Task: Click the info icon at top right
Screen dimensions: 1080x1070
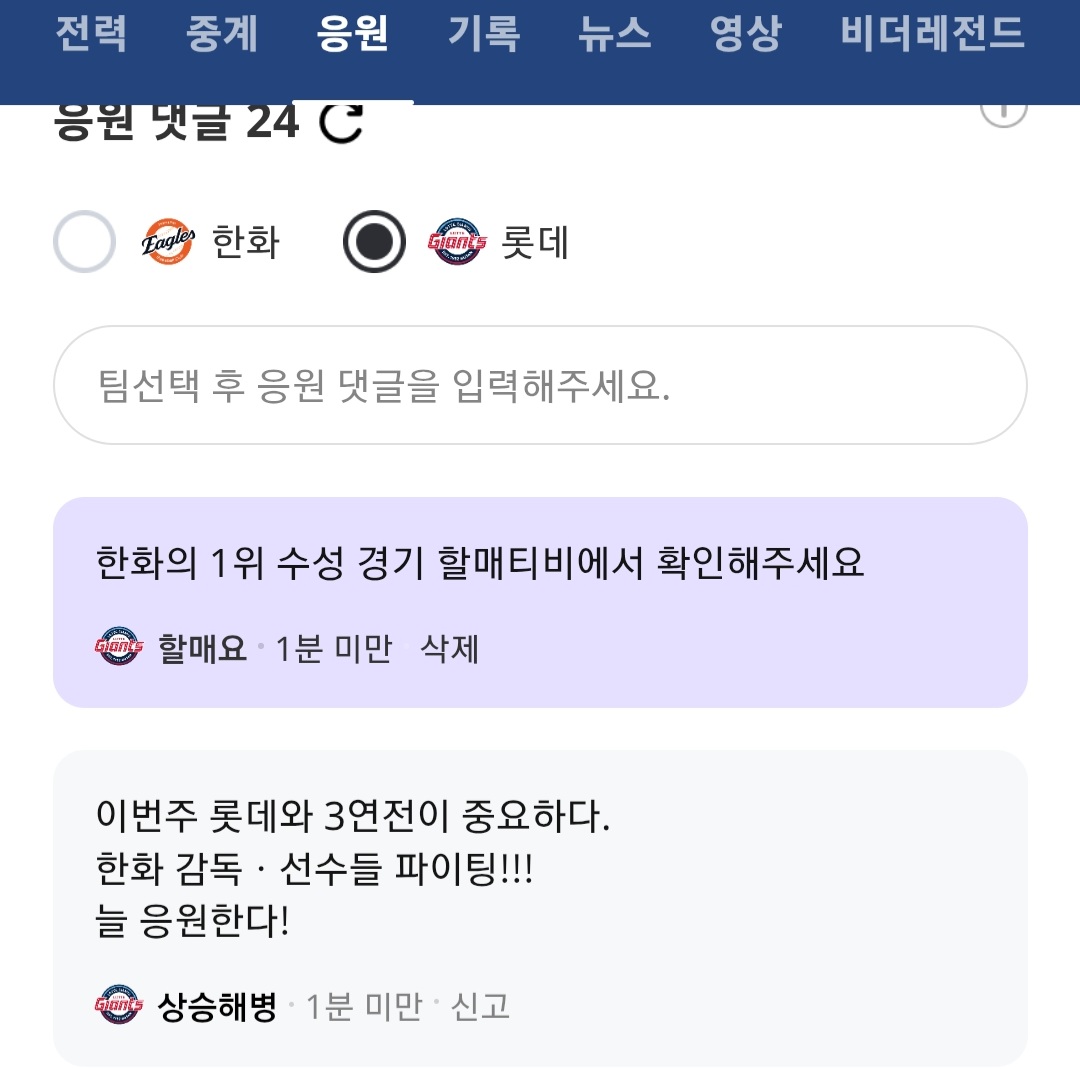Action: (1003, 110)
